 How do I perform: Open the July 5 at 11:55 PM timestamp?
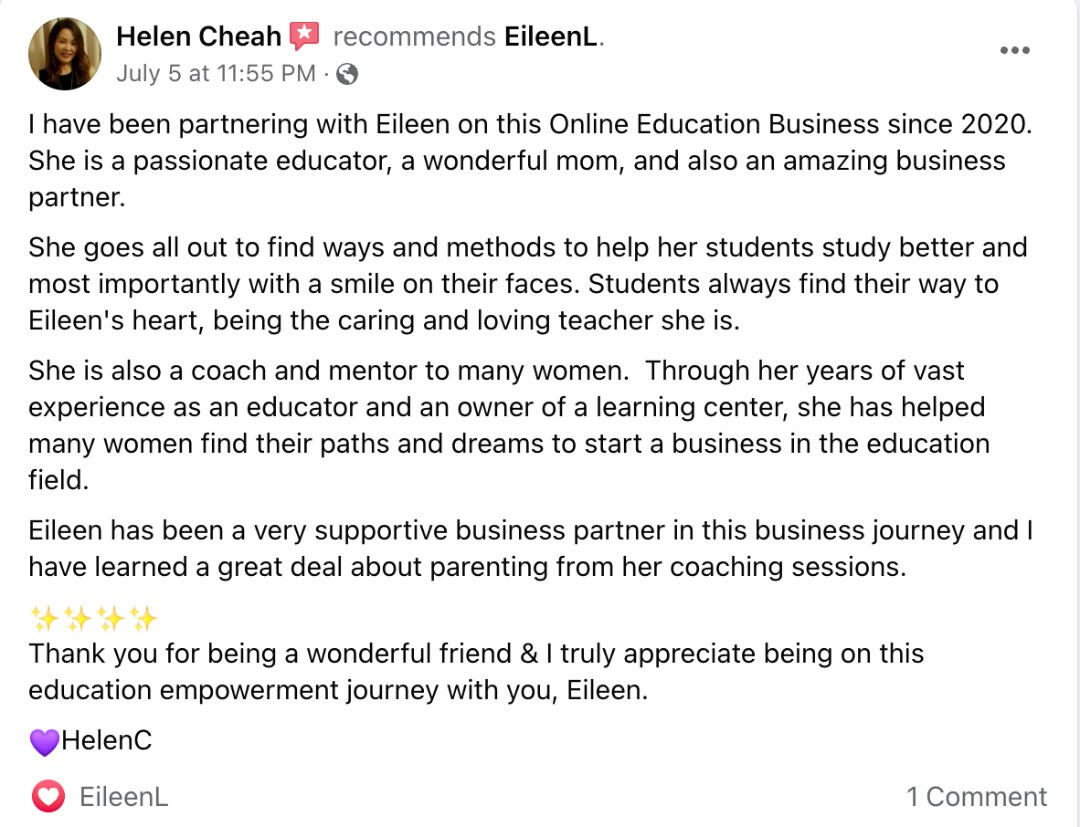click(x=216, y=73)
